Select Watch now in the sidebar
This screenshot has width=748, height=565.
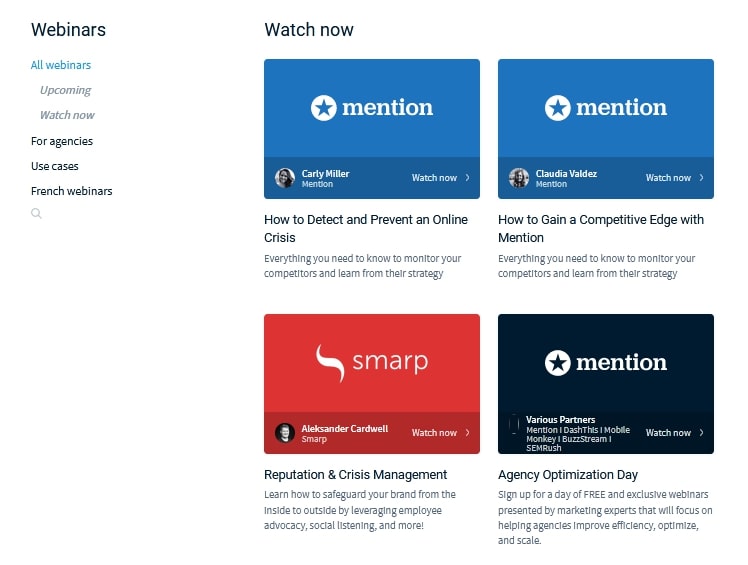67,115
